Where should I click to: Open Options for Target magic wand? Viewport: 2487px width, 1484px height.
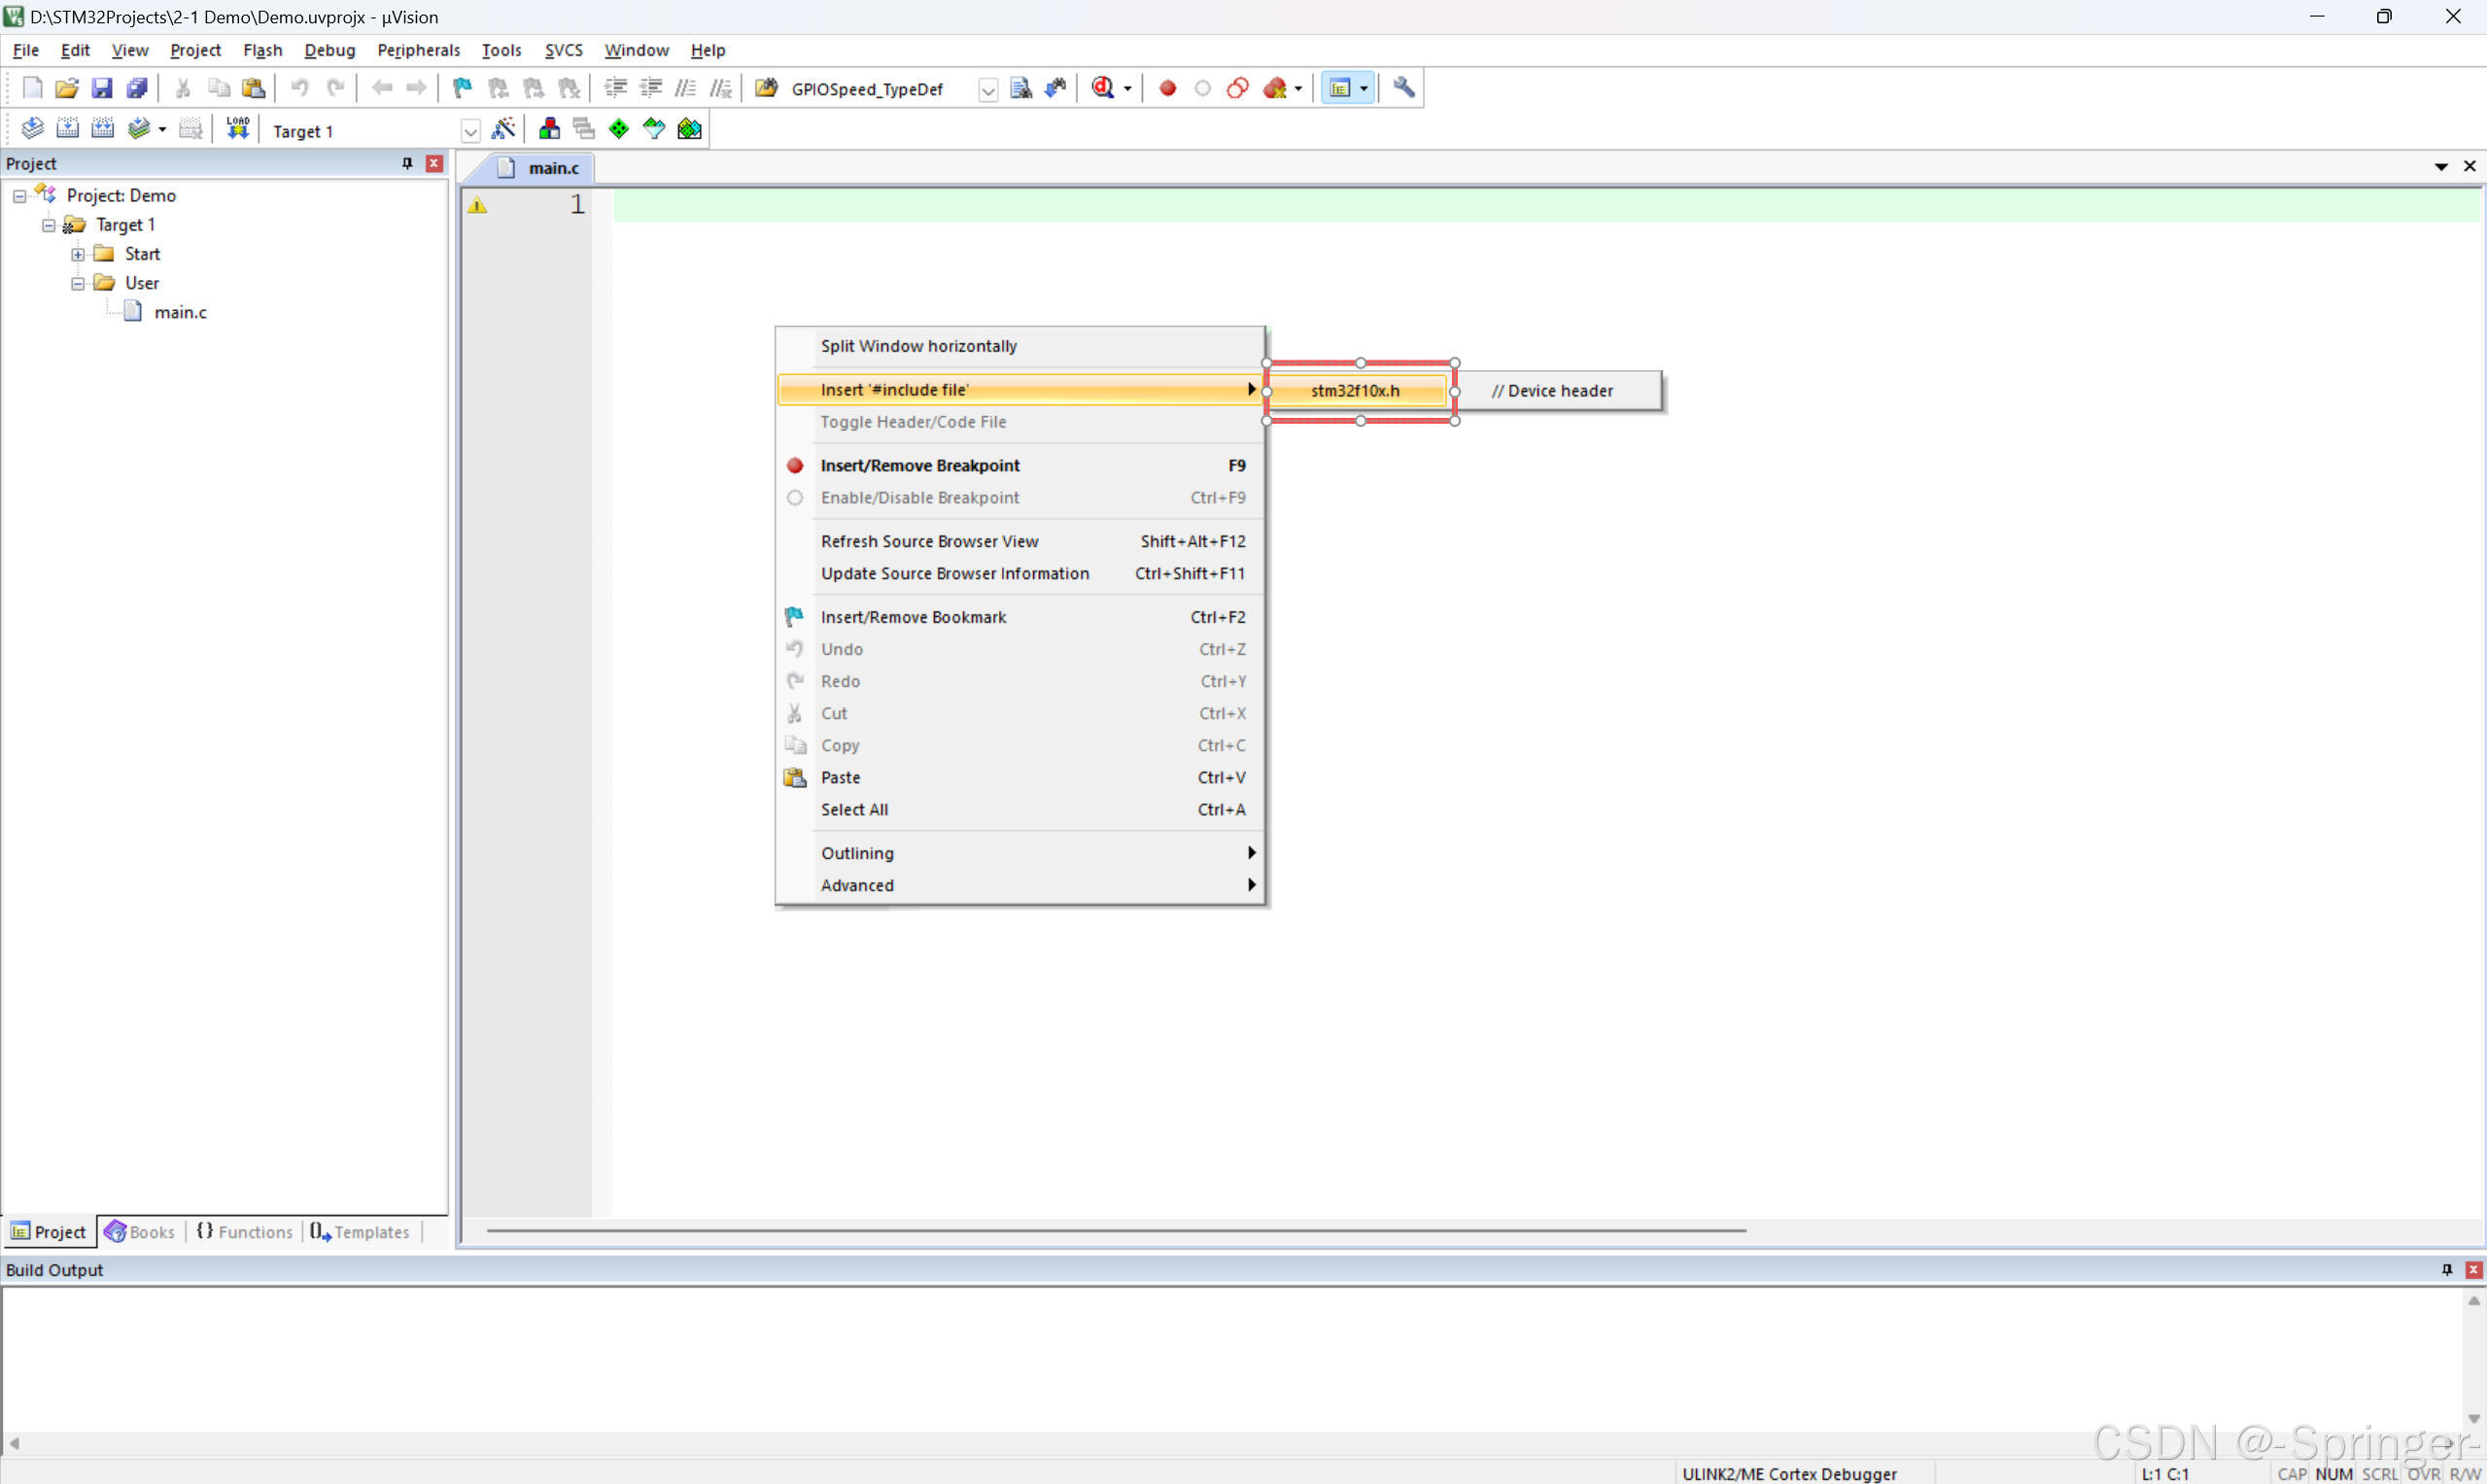coord(503,129)
